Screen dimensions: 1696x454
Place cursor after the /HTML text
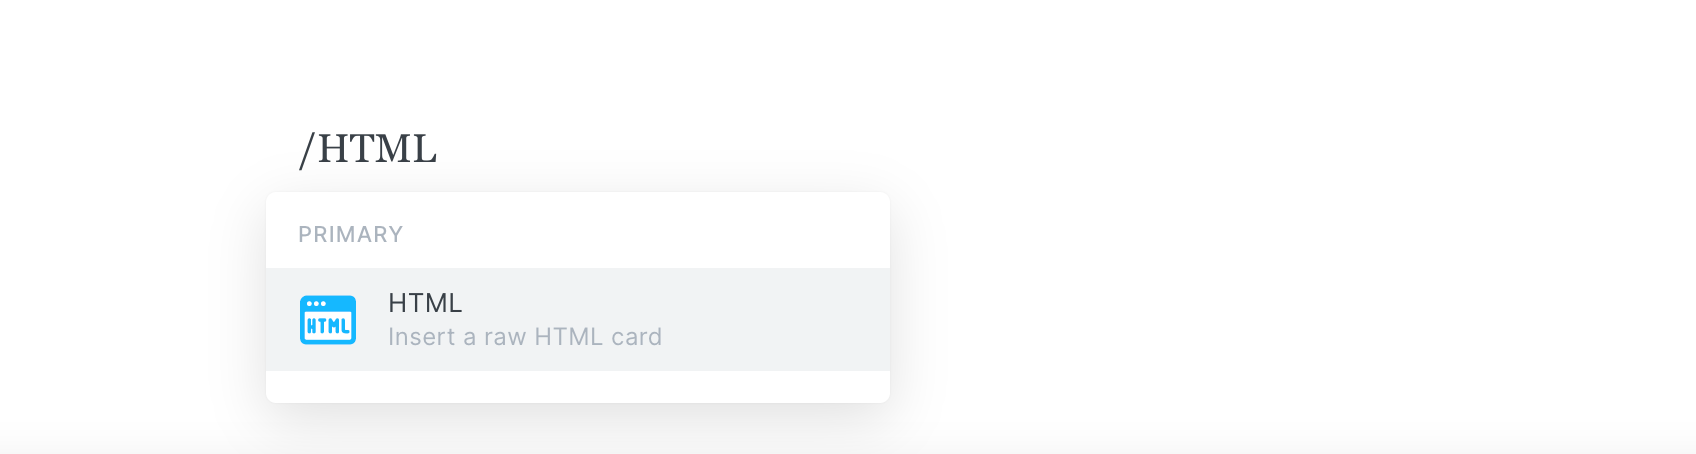click(x=439, y=149)
